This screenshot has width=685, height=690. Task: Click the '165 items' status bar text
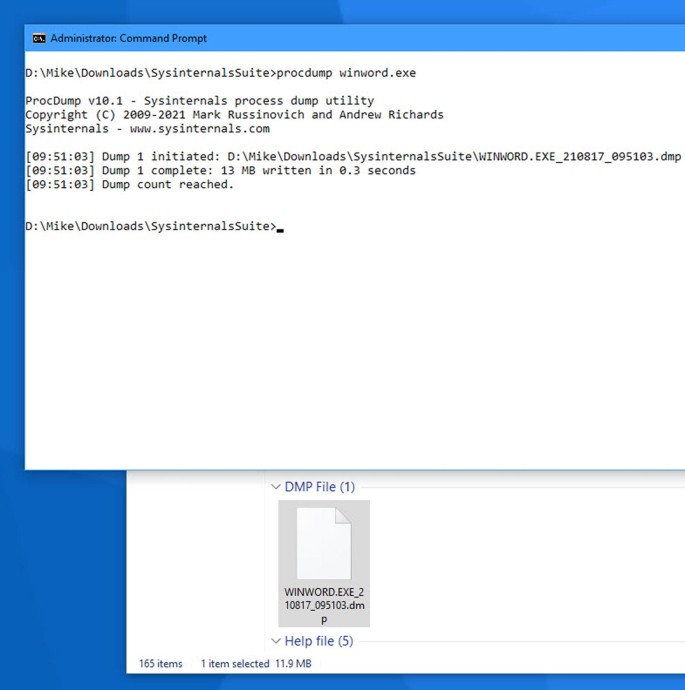[162, 664]
